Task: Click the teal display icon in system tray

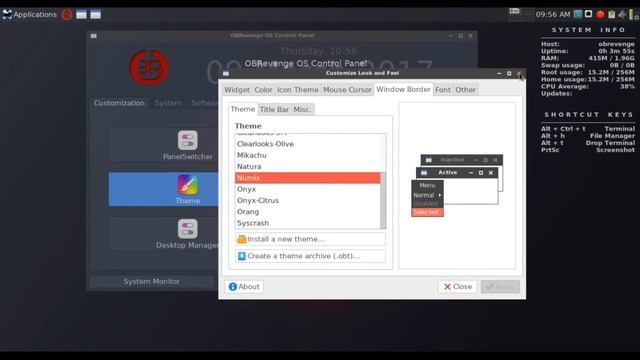Action: point(578,14)
